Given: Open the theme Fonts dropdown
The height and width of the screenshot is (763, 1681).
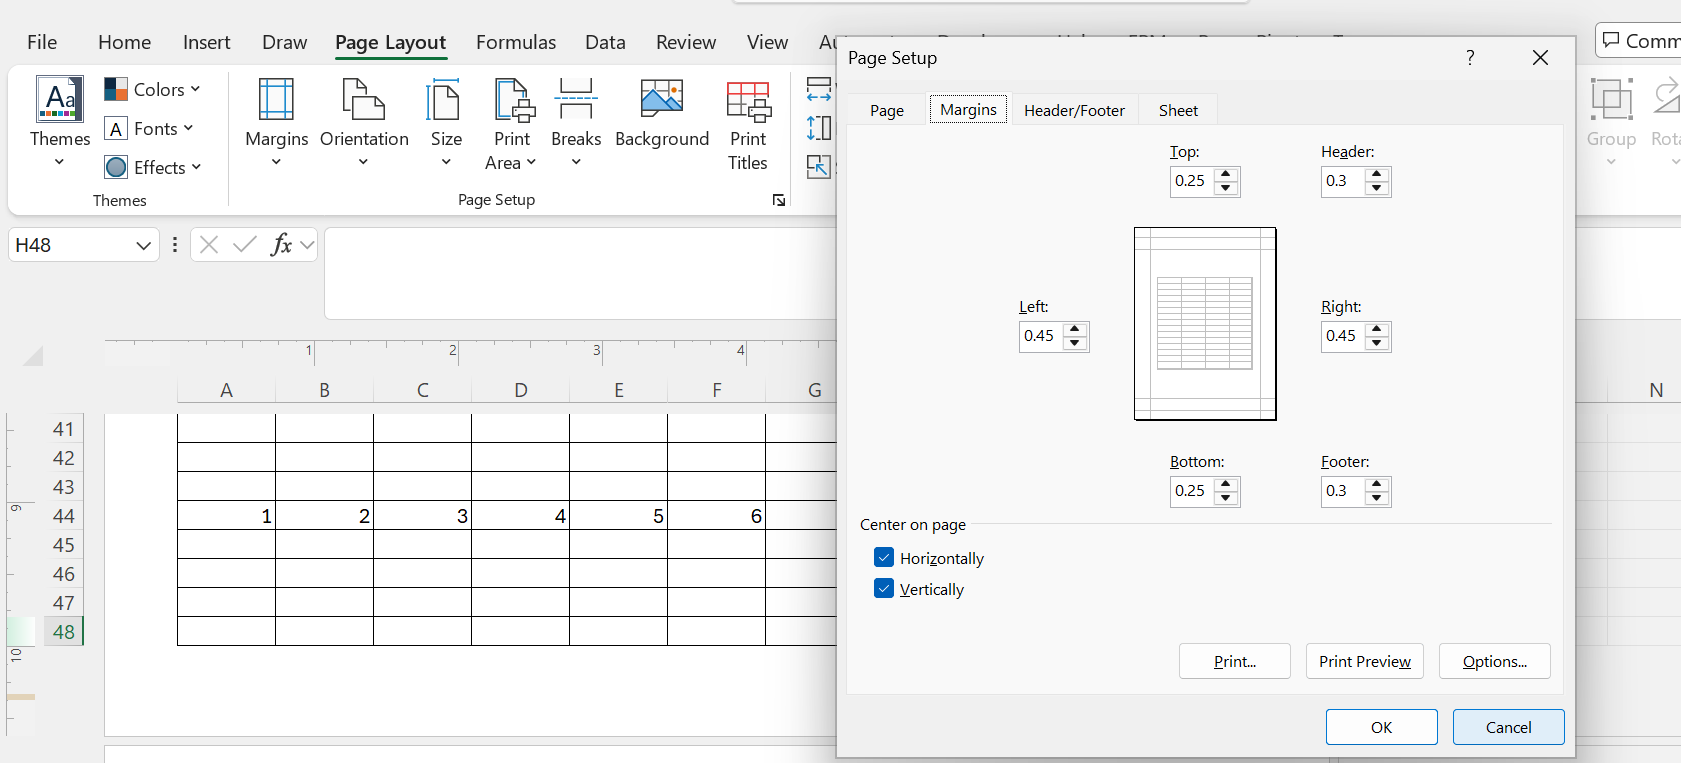Looking at the screenshot, I should coord(149,129).
